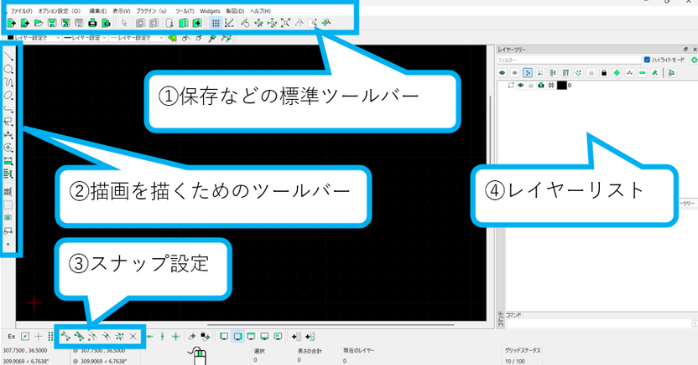This screenshot has height=365, width=698.
Task: Lock all layers with the black padlock icon
Action: (604, 73)
